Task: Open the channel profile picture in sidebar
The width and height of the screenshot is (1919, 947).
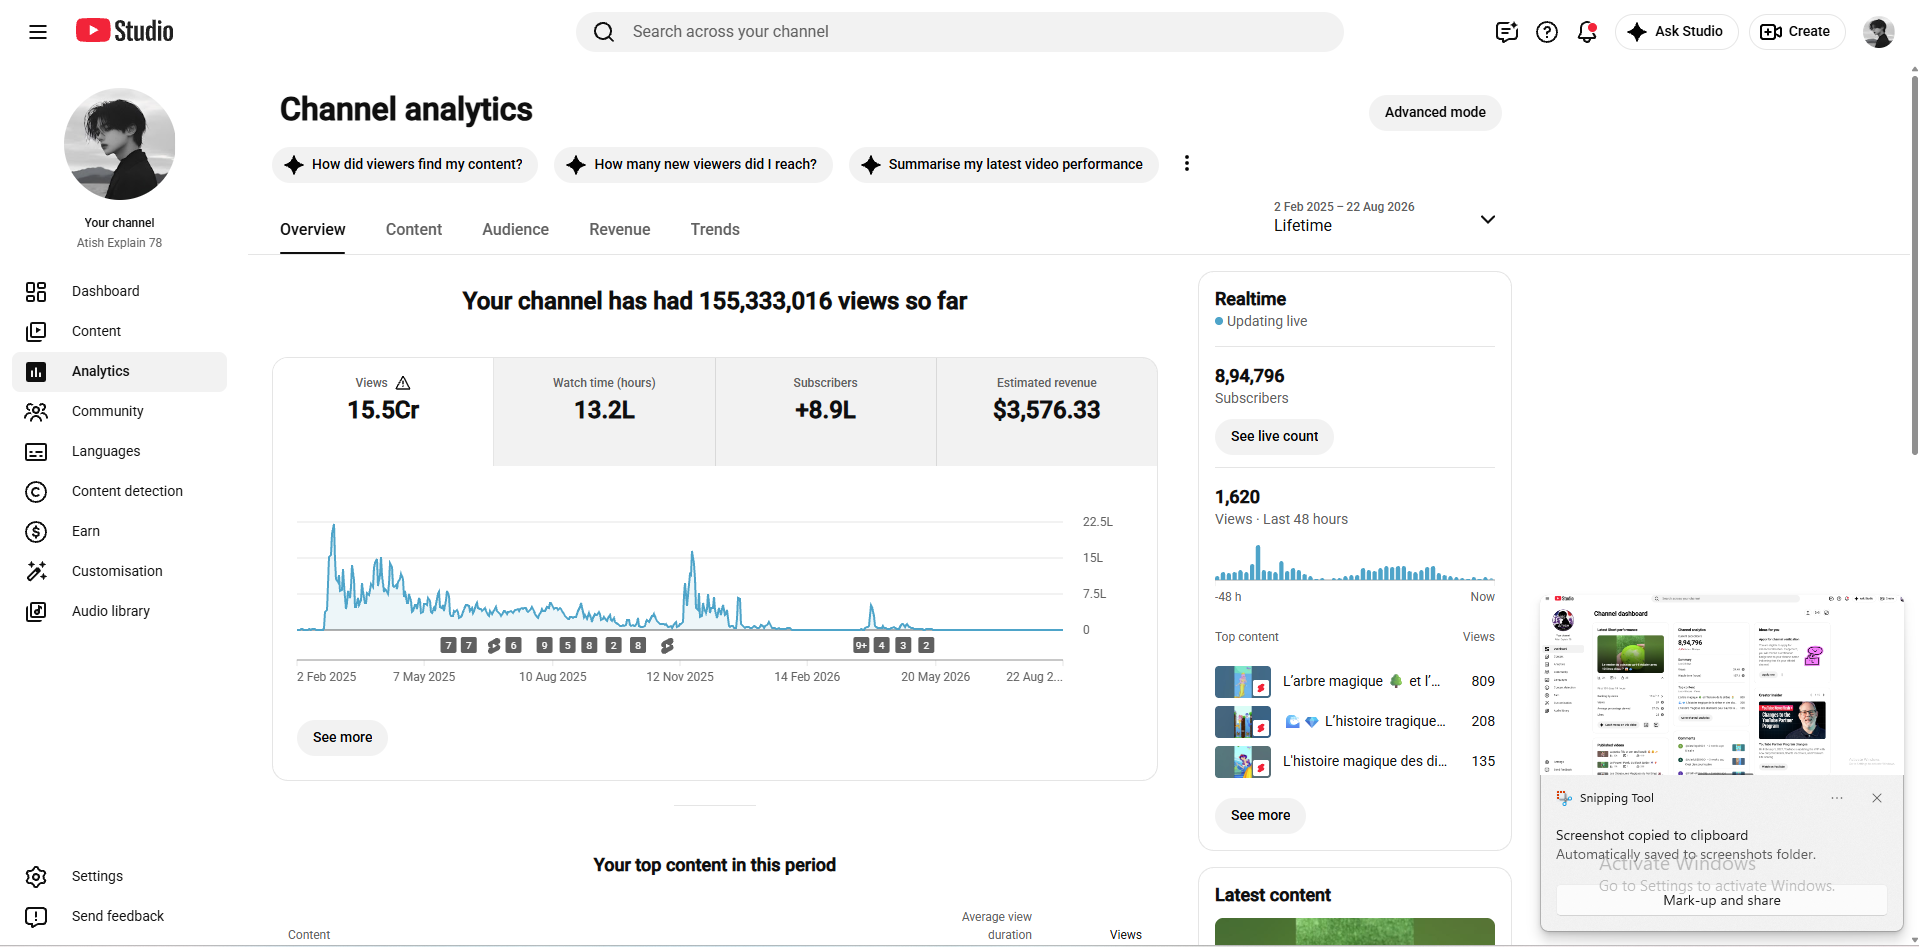Action: tap(120, 144)
